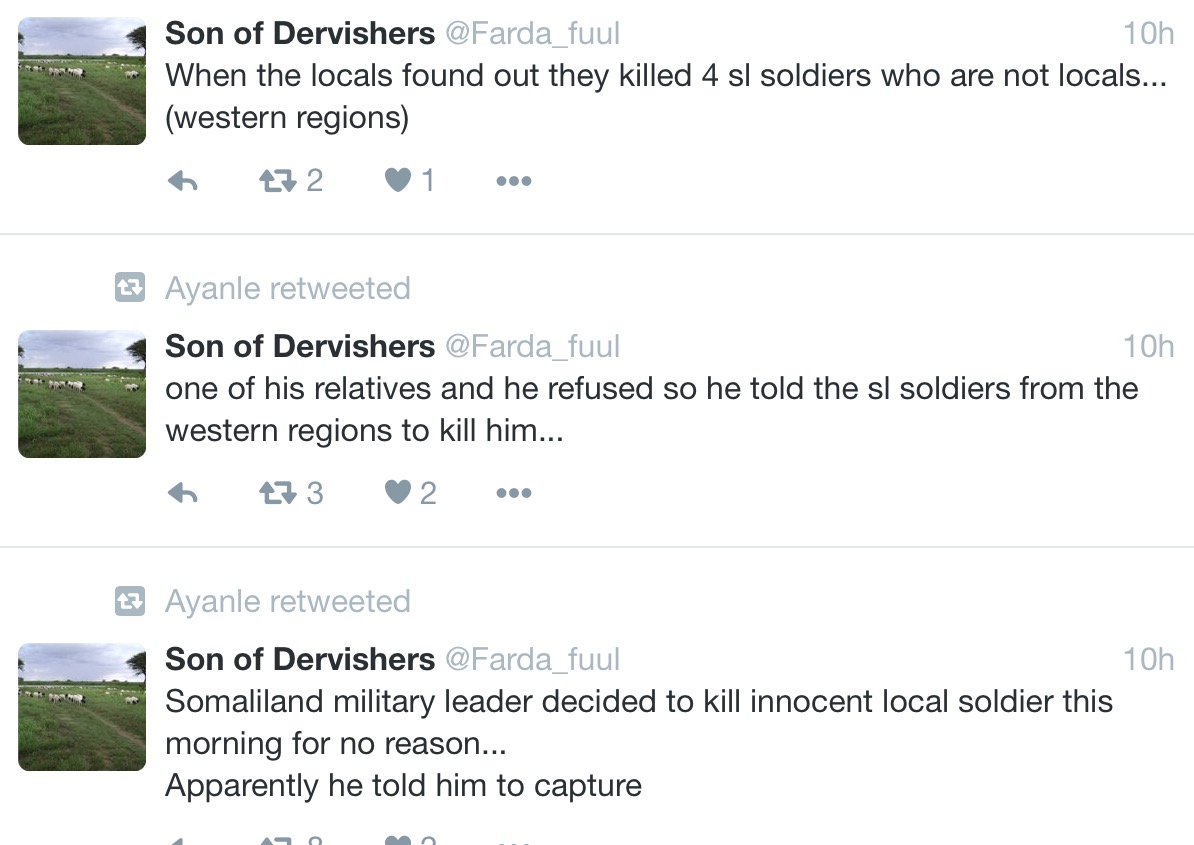Open the @Farda_fuul handle in the second tweet
Viewport: 1194px width, 845px height.
(x=532, y=347)
